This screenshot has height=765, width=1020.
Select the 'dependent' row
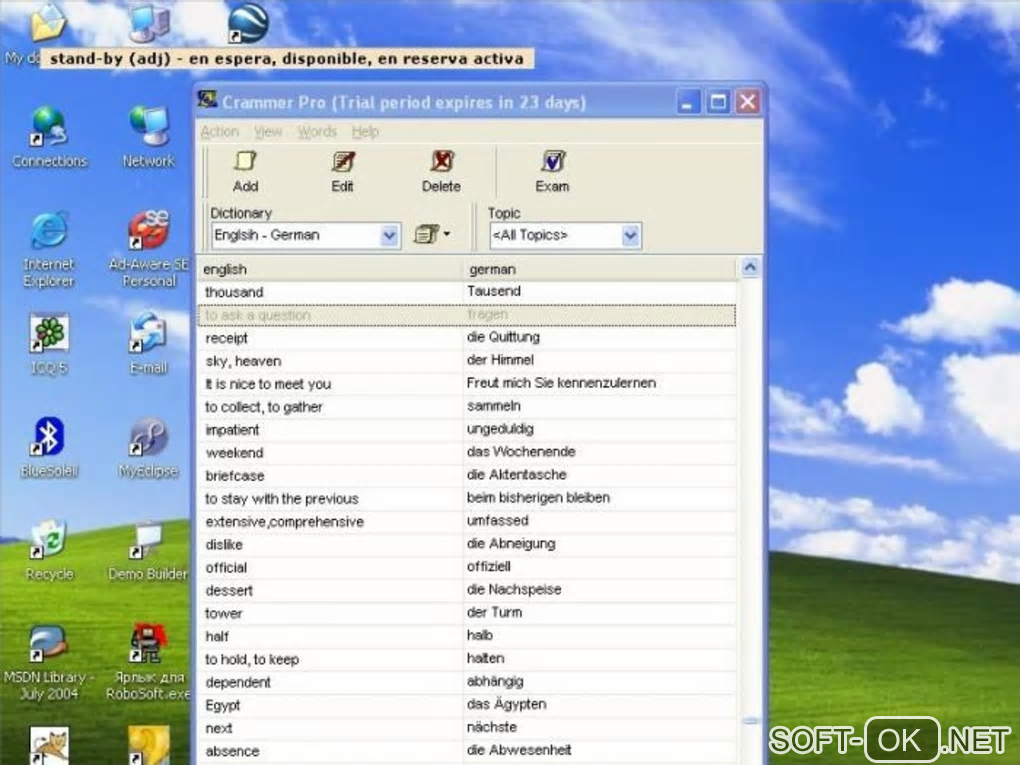(467, 682)
